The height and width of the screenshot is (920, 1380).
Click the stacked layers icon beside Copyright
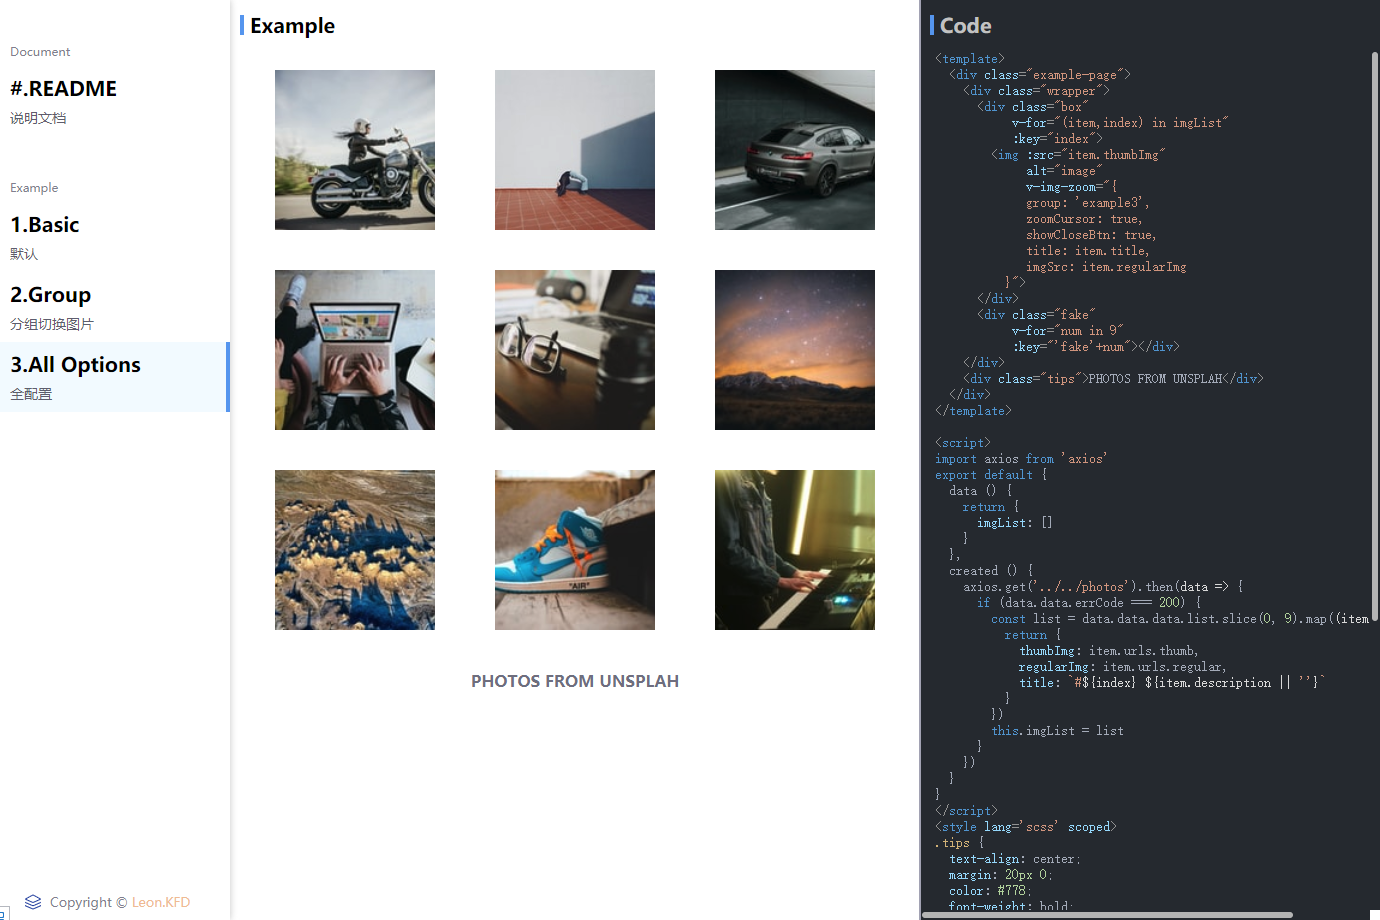(33, 902)
